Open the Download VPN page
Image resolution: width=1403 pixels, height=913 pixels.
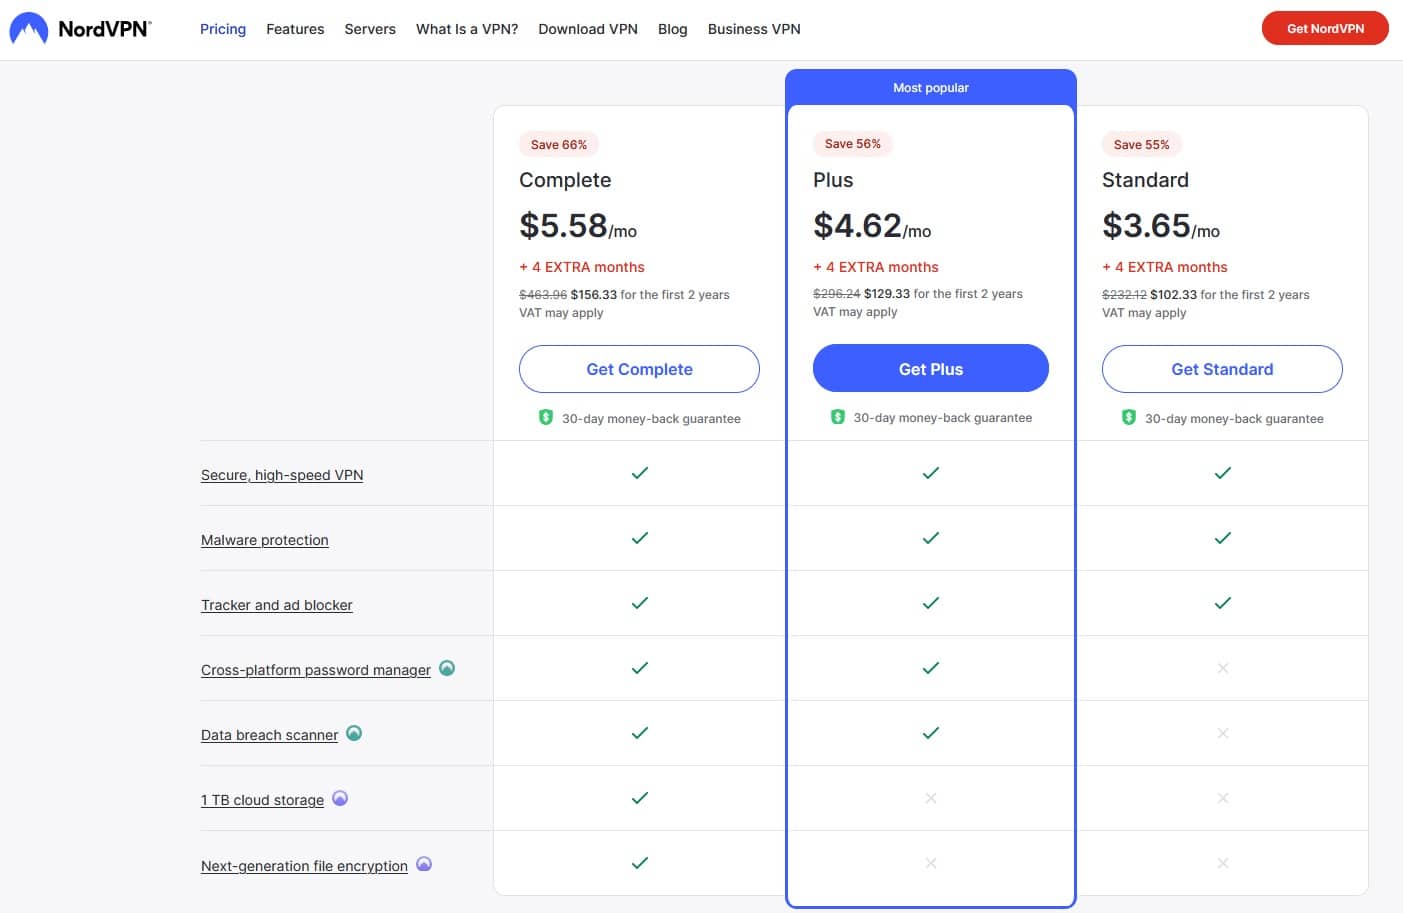coord(588,29)
